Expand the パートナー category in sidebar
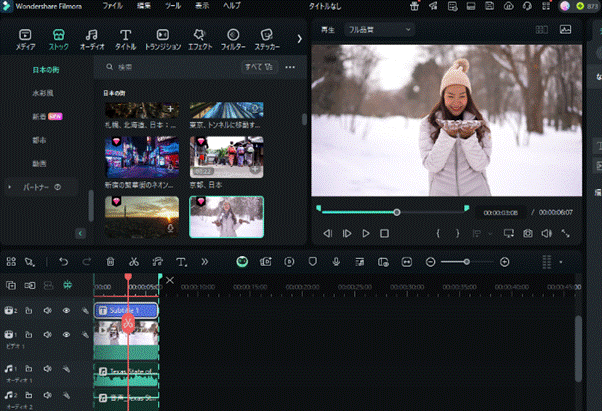This screenshot has width=602, height=411. point(11,187)
